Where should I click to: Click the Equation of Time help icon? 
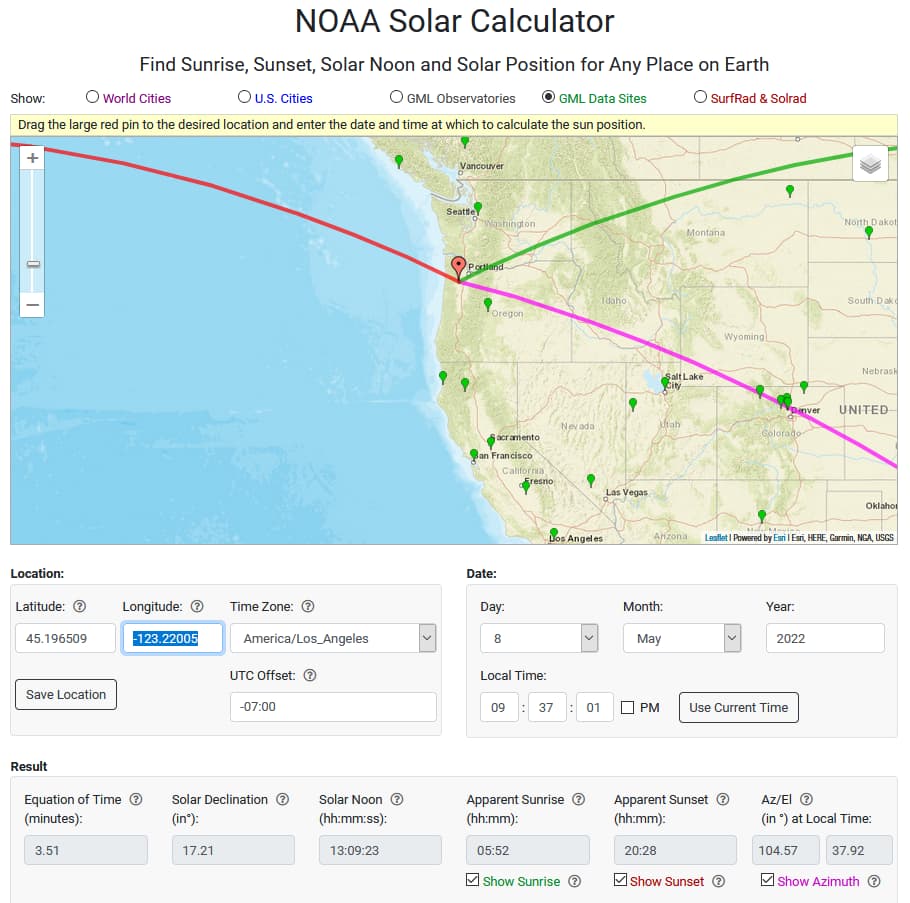coord(136,799)
